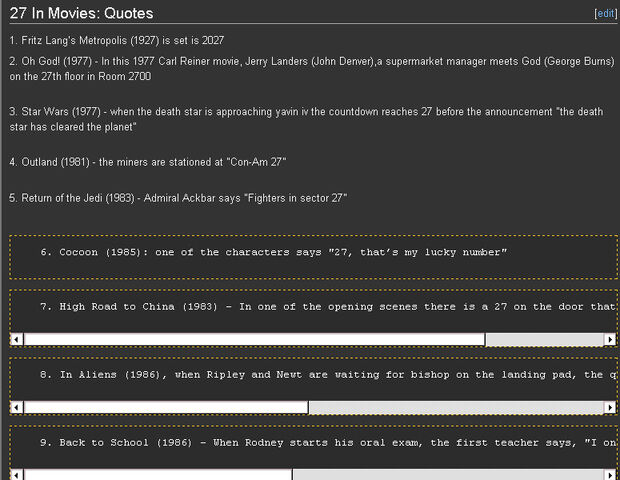The width and height of the screenshot is (620, 480).
Task: Click scrollbar thumb under High Road to China entry
Action: click(254, 339)
